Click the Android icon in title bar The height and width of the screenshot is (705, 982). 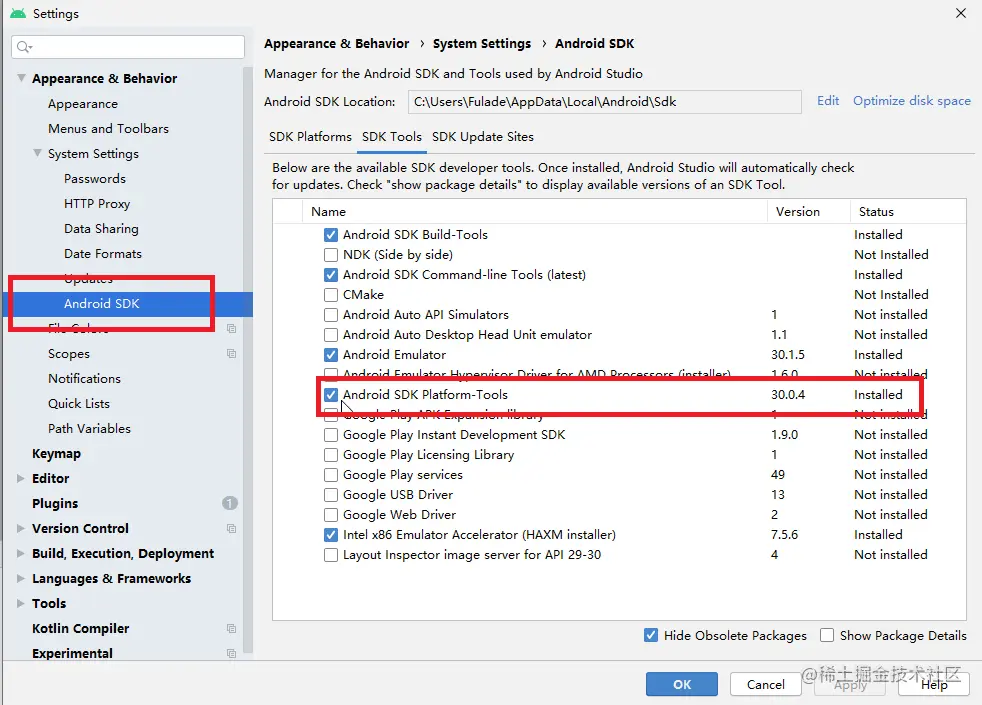coord(18,13)
